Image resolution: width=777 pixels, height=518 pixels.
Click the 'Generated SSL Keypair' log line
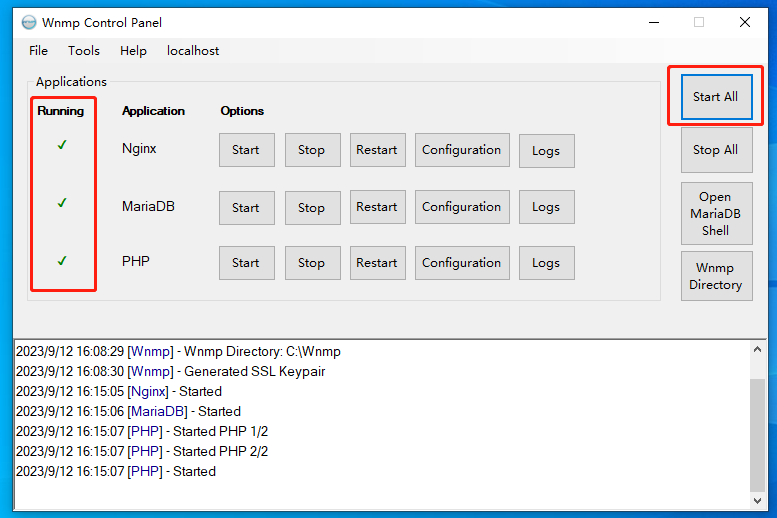click(x=170, y=371)
